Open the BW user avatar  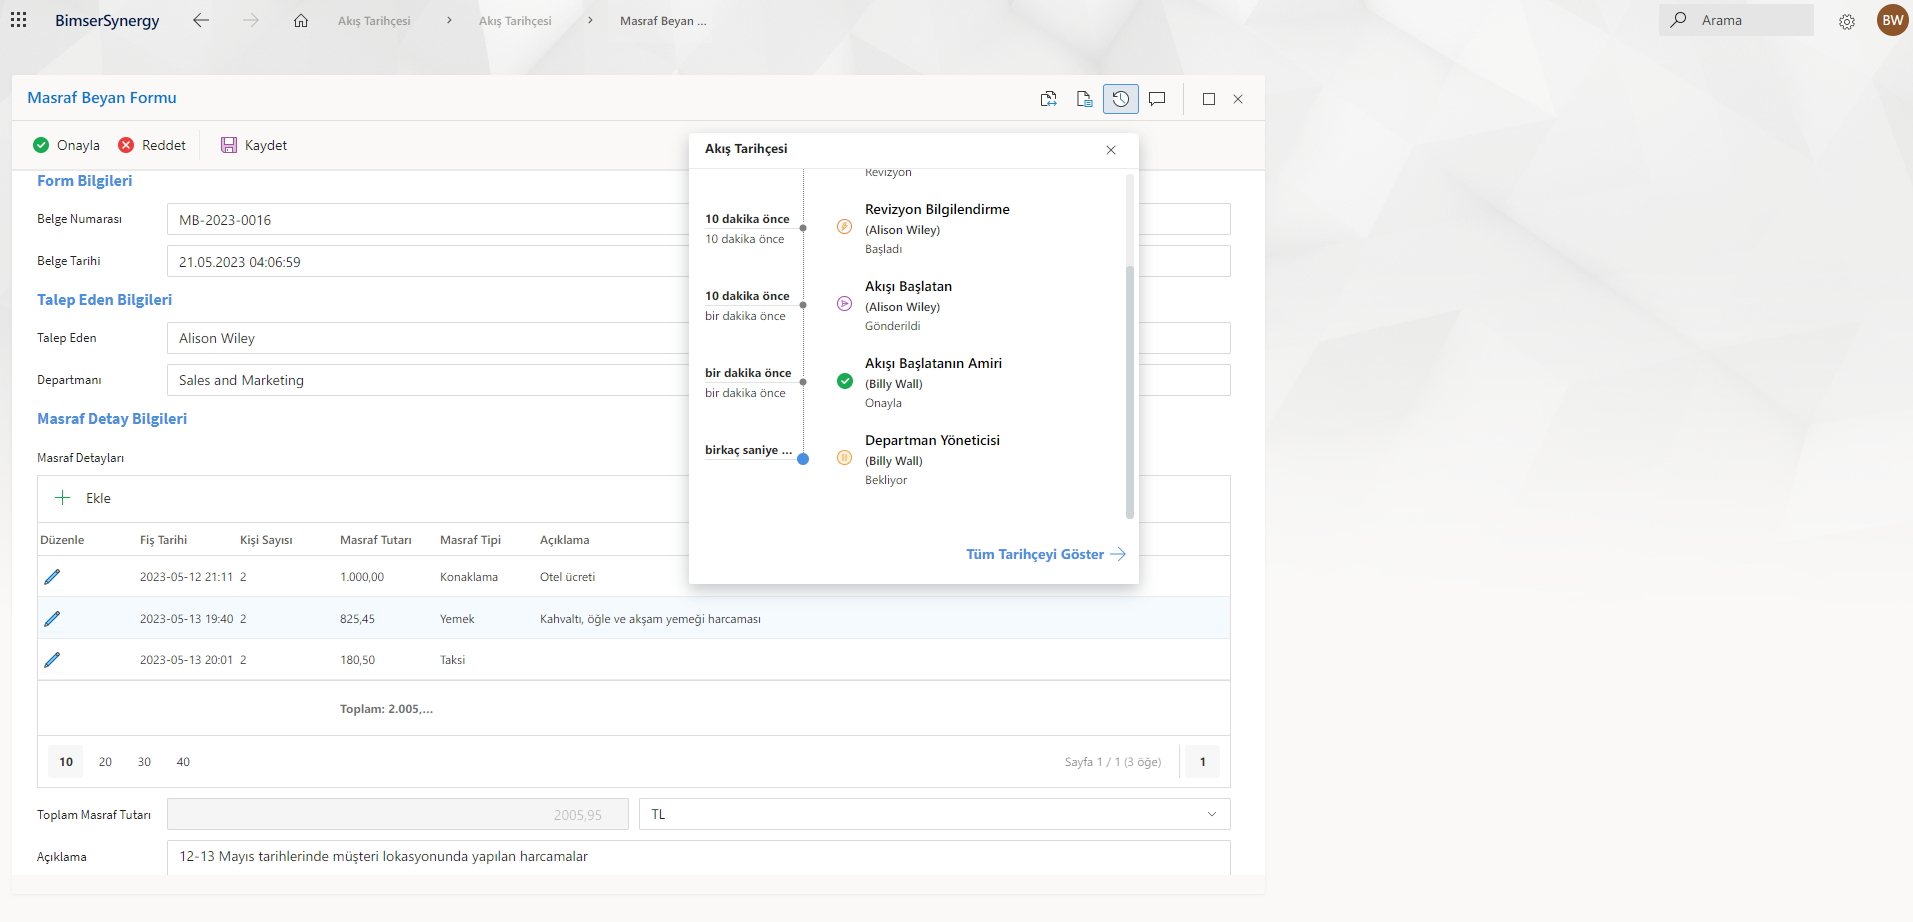click(x=1893, y=20)
